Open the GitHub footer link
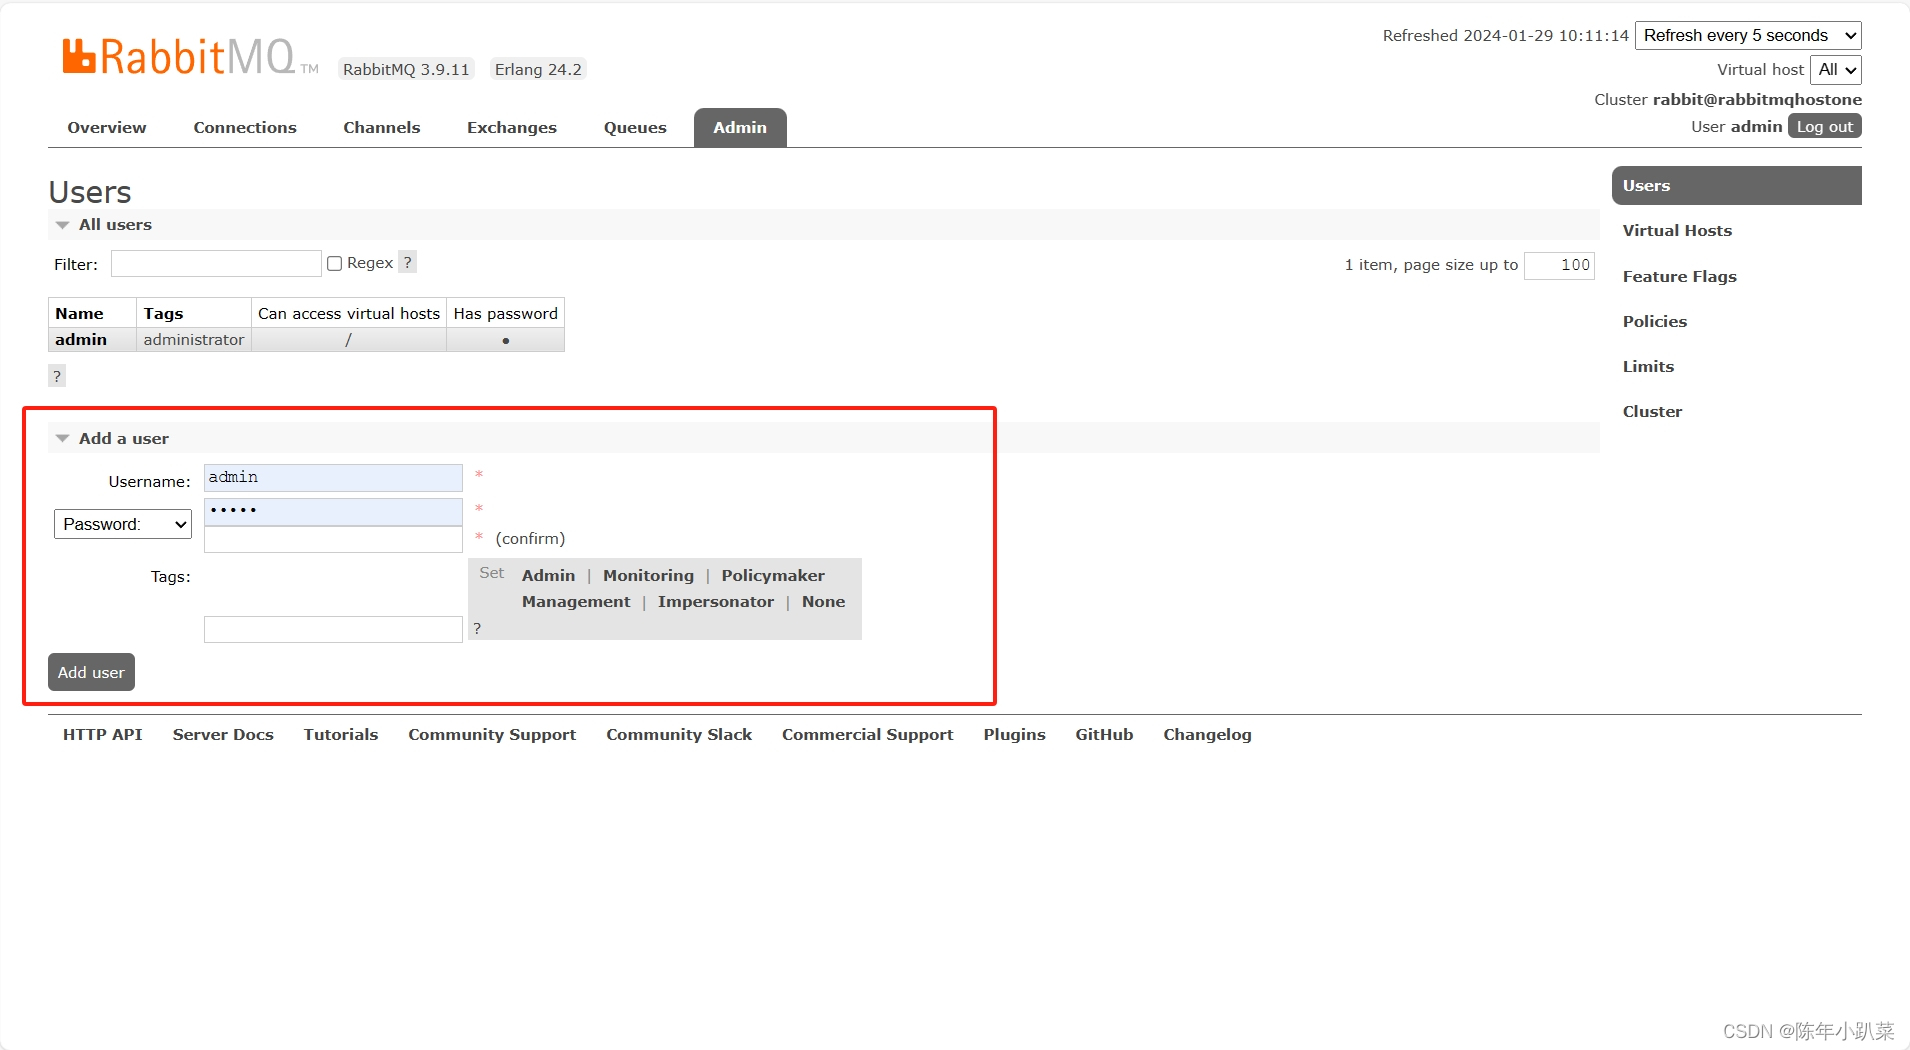 click(1104, 735)
